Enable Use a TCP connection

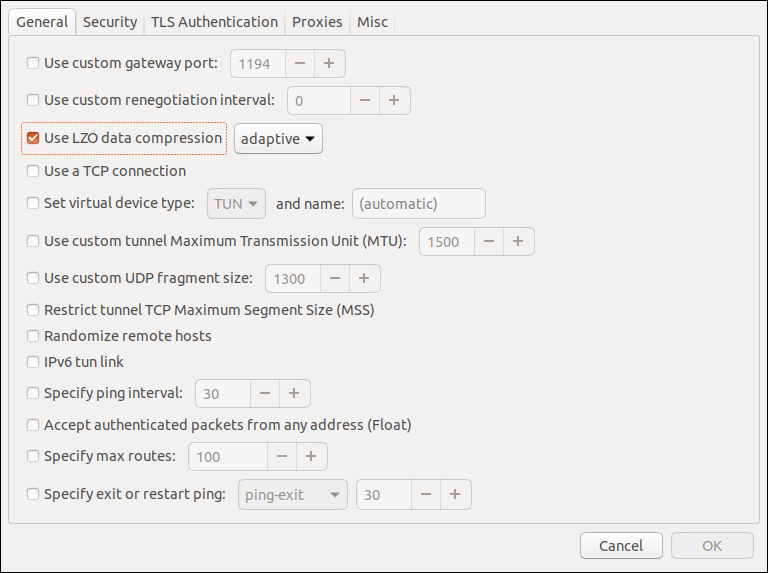click(33, 172)
